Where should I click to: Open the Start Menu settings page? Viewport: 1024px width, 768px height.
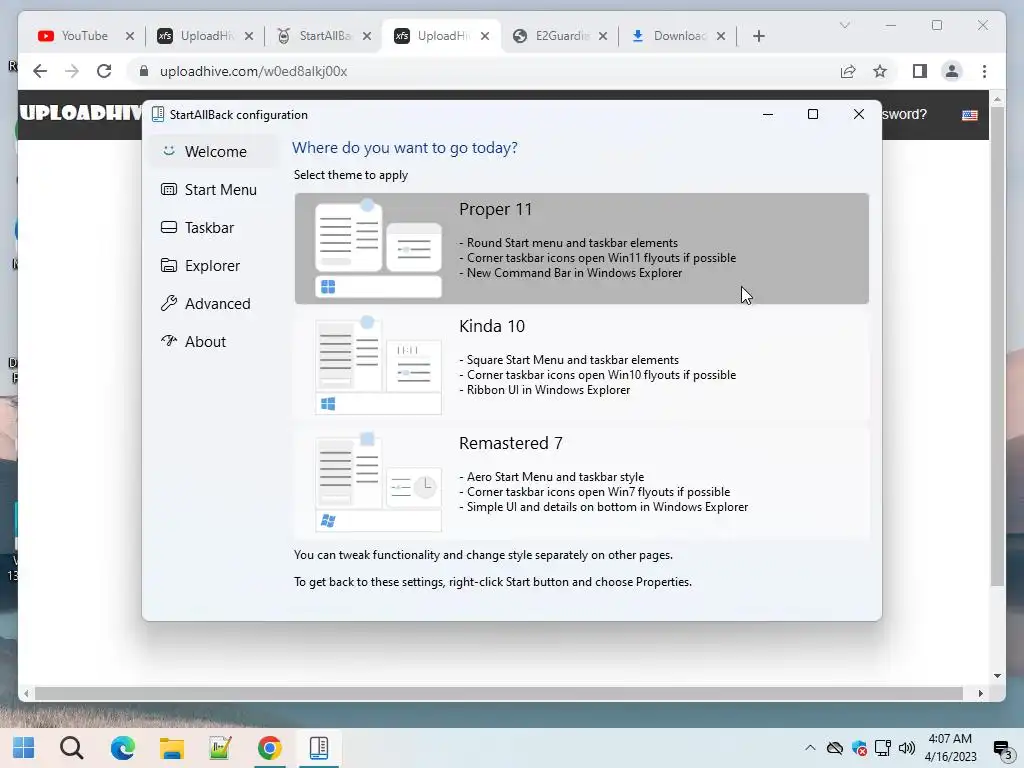pyautogui.click(x=213, y=189)
